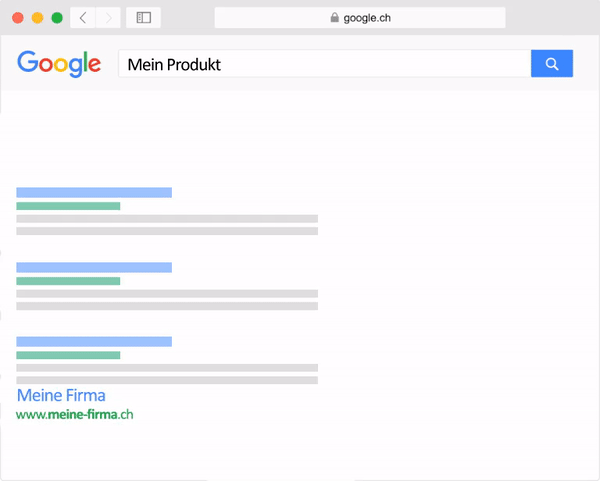
Task: Click the first result's gray description text
Action: (x=167, y=225)
